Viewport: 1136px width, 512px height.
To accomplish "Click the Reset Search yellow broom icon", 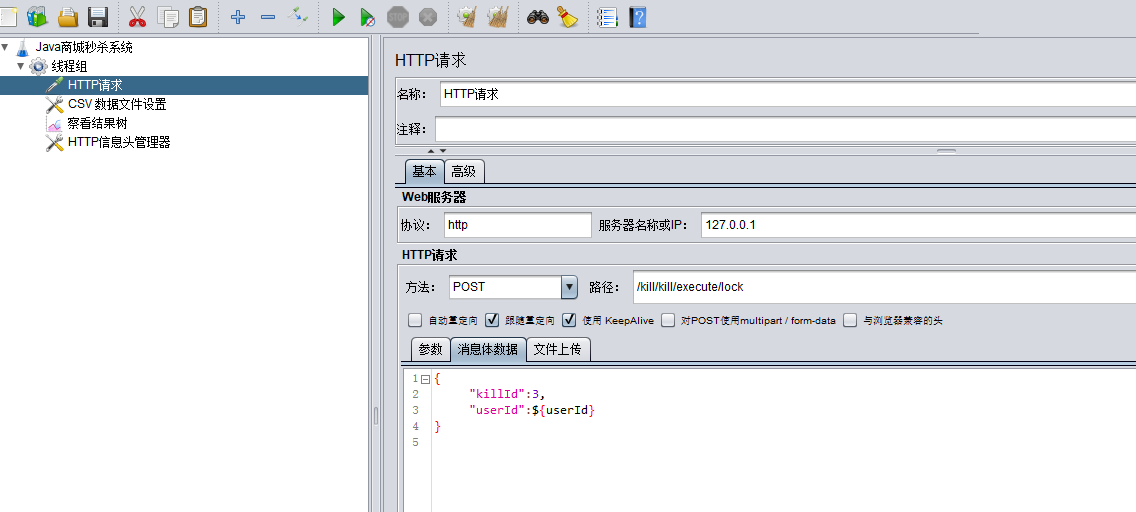I will pos(567,17).
